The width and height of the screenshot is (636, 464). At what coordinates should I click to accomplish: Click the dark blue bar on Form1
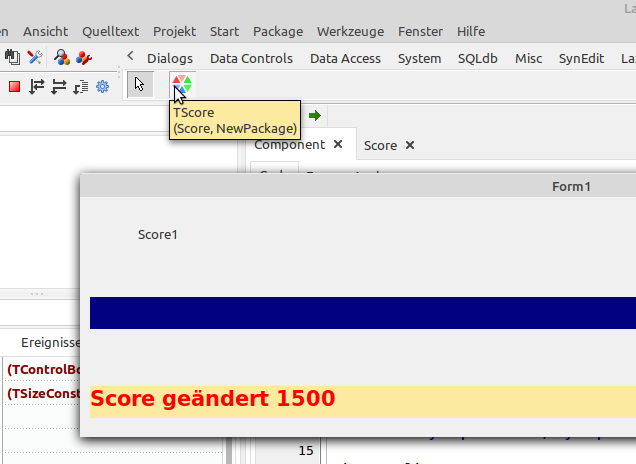[363, 313]
